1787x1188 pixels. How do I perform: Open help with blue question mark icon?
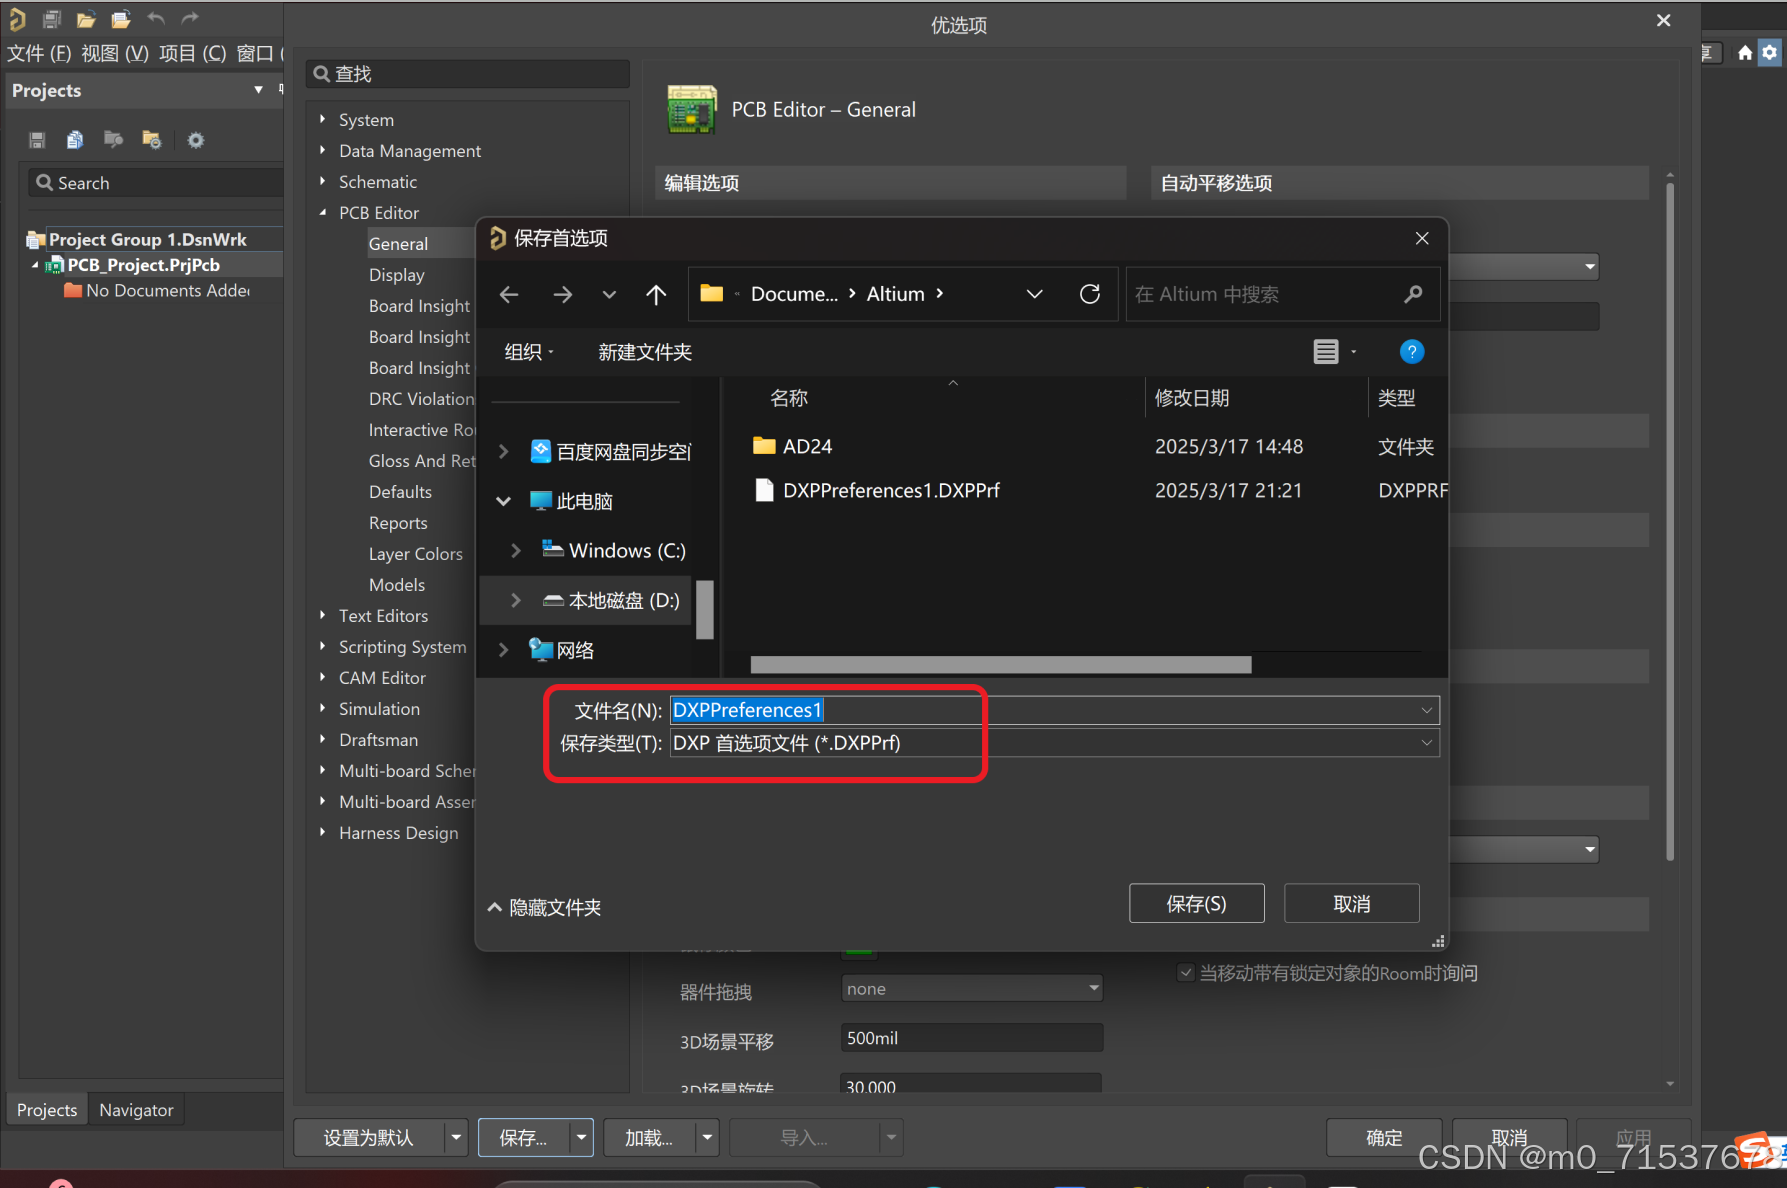tap(1412, 352)
